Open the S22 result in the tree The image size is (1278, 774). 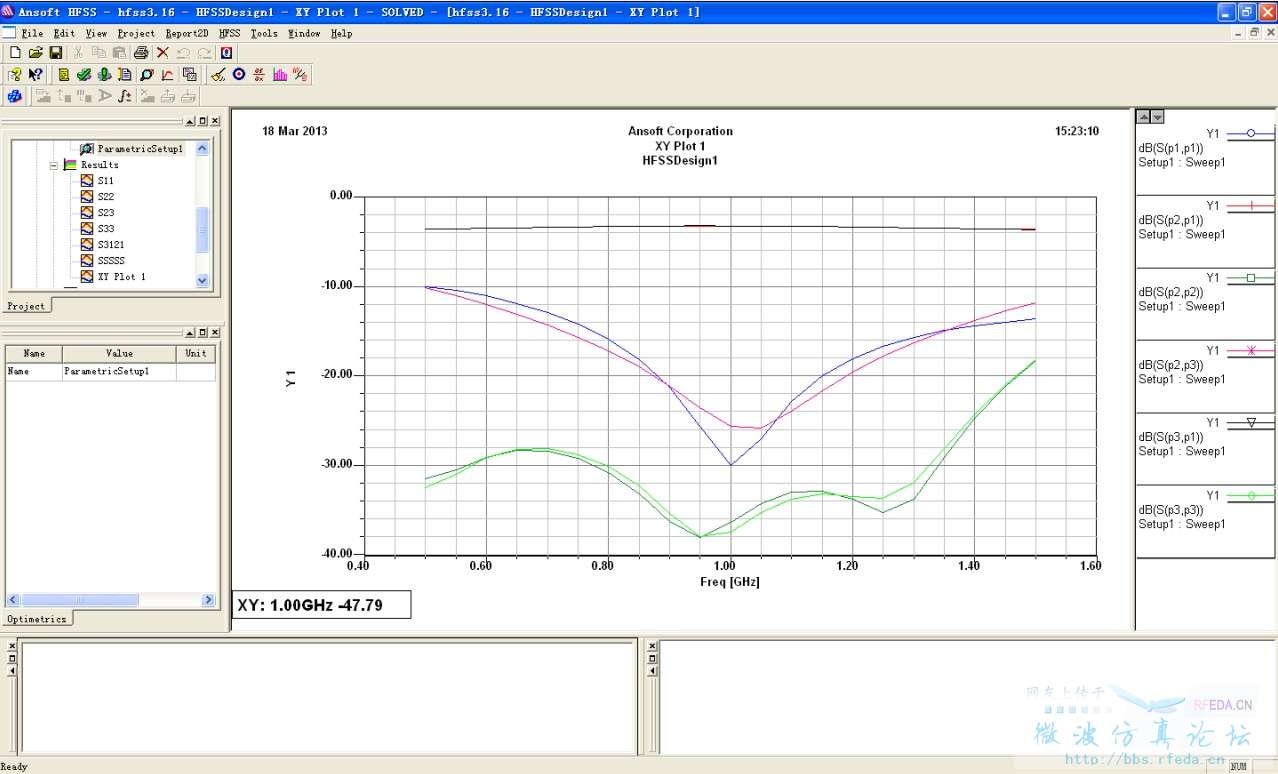click(106, 197)
